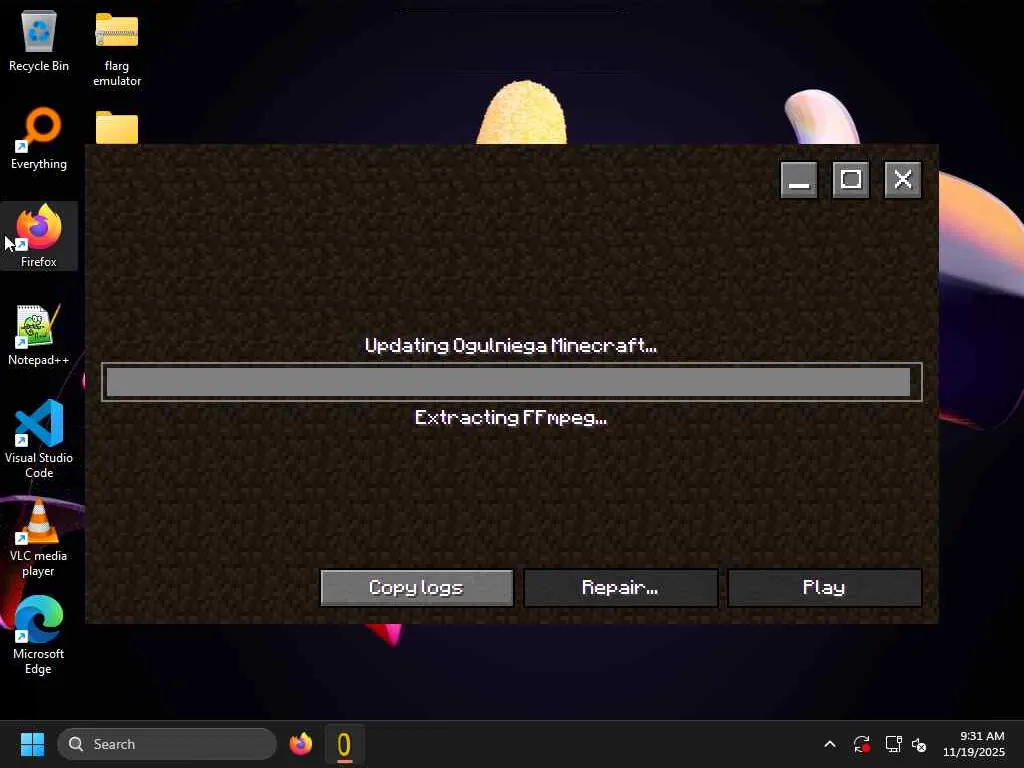Open the Recycle Bin desktop icon
The height and width of the screenshot is (768, 1024).
pyautogui.click(x=39, y=41)
